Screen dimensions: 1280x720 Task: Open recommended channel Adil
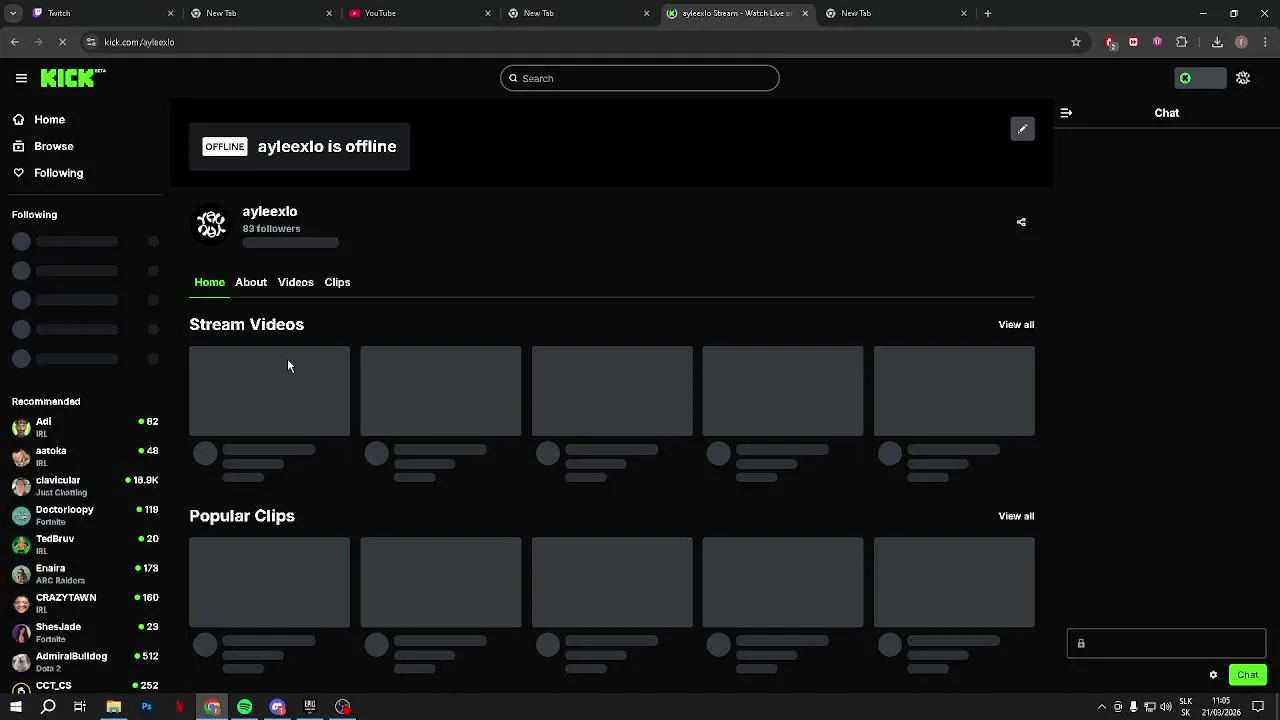coord(85,428)
